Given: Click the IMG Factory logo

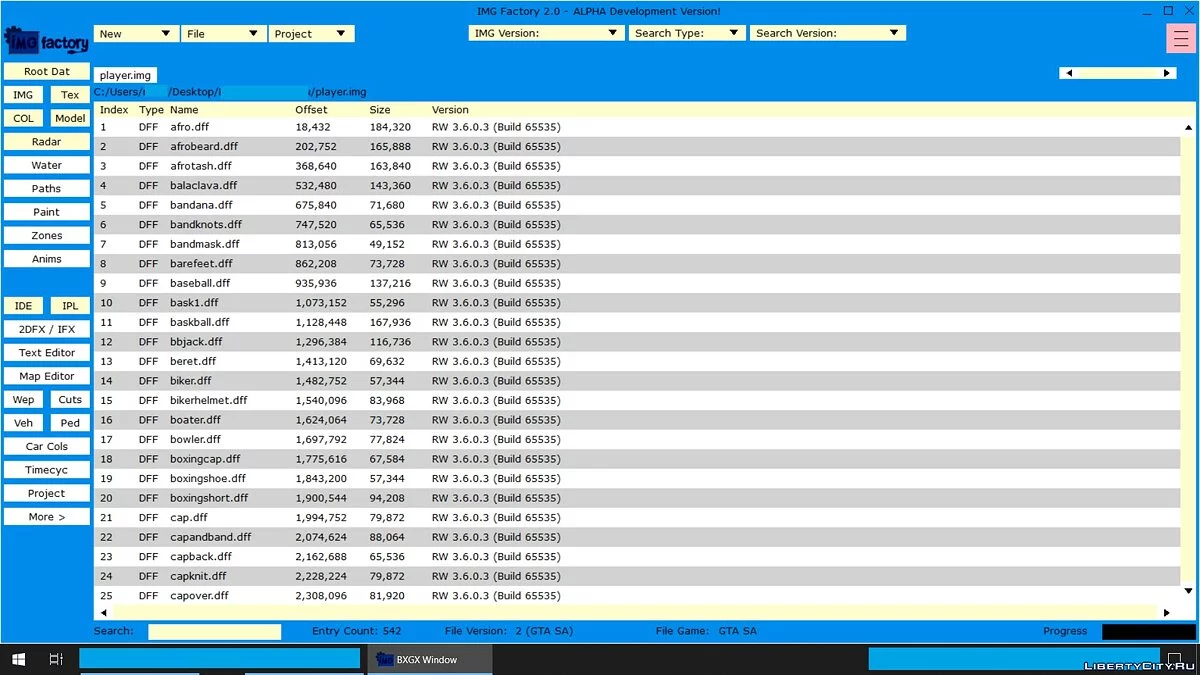Looking at the screenshot, I should [x=47, y=42].
